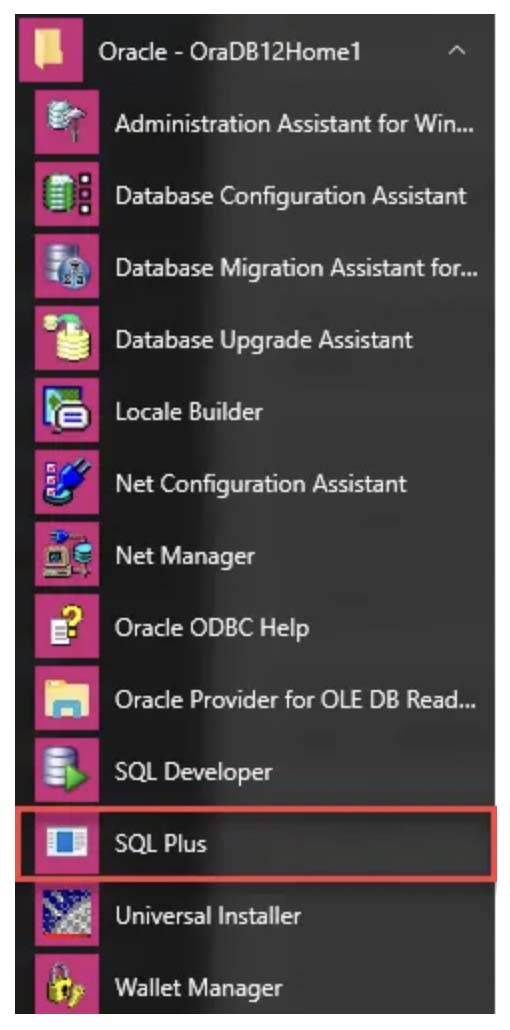This screenshot has width=510, height=1030.
Task: Click the SQL Plus icon
Action: coord(66,843)
